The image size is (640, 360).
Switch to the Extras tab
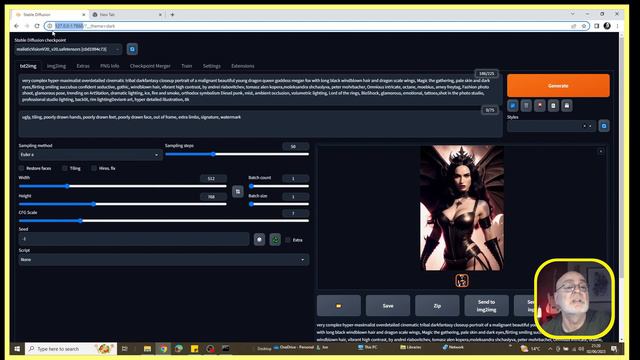[x=83, y=66]
